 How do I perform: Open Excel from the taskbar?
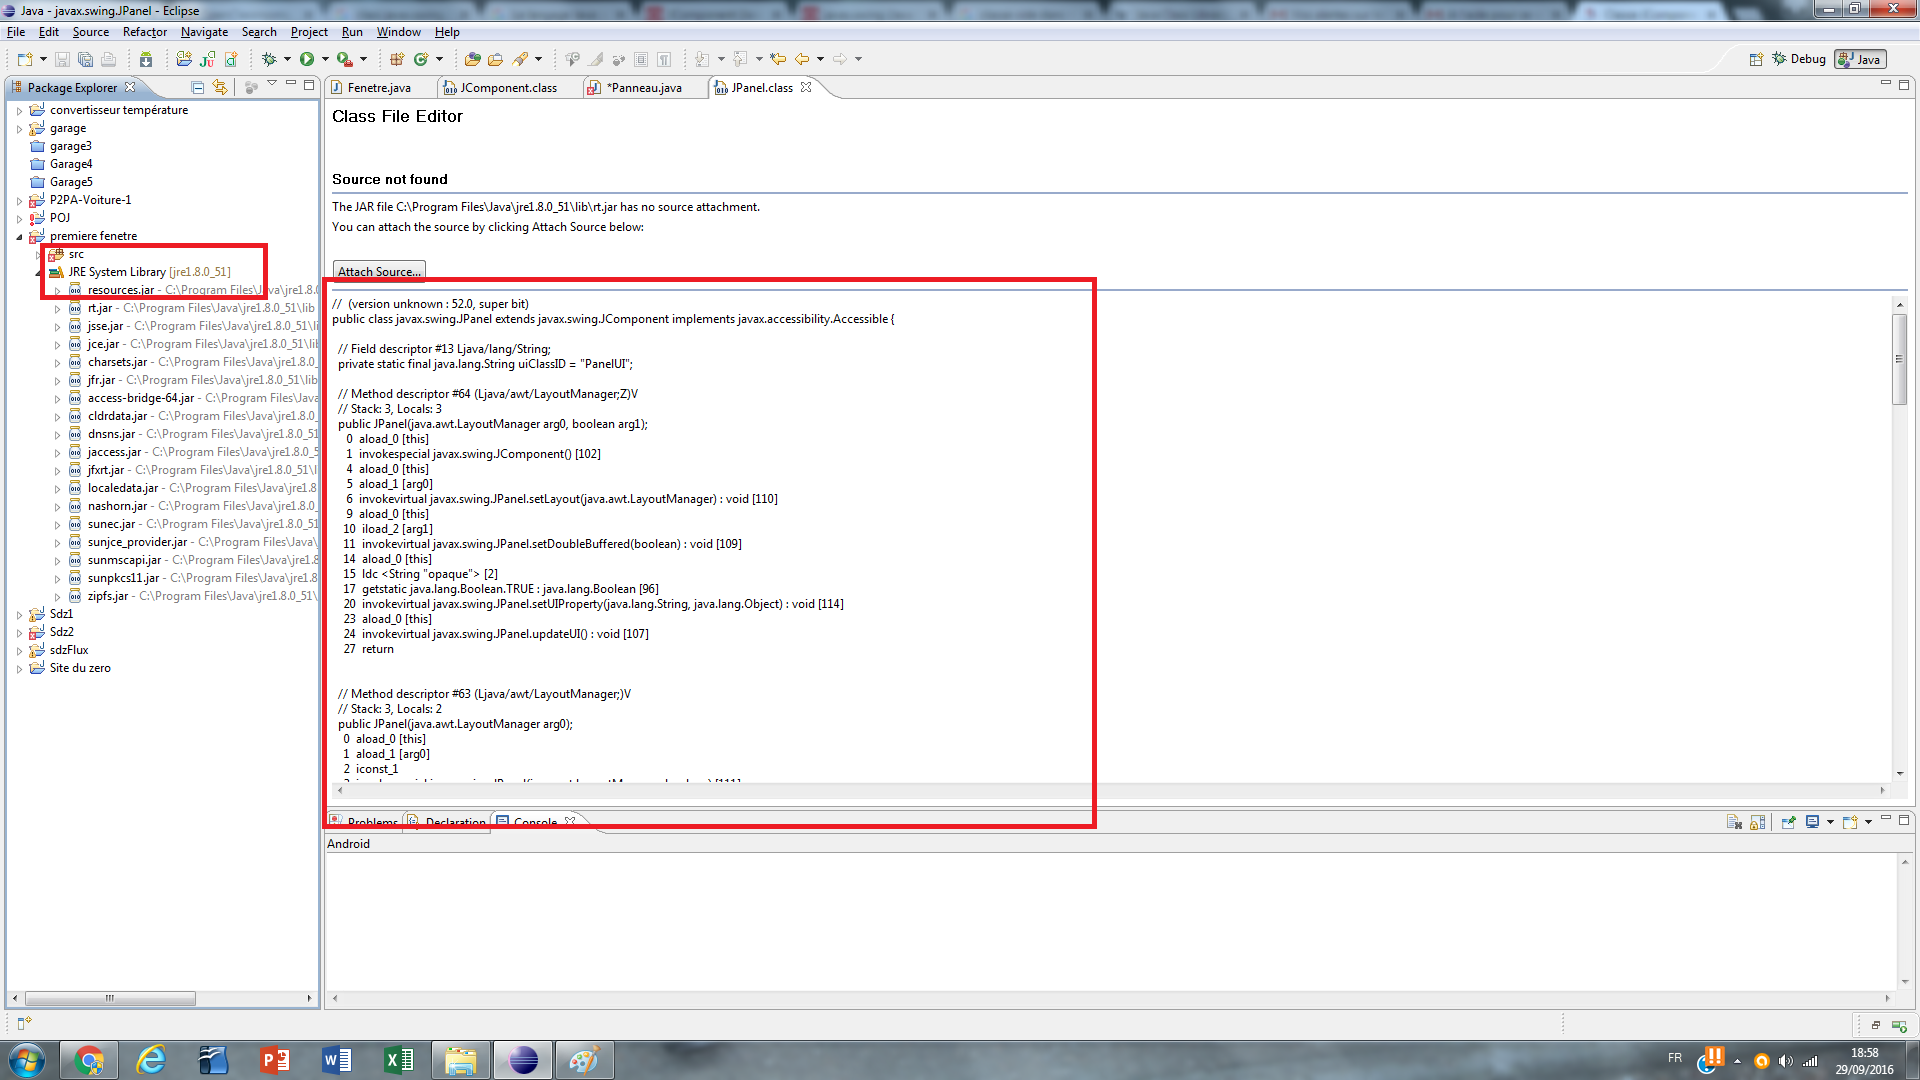(399, 1060)
